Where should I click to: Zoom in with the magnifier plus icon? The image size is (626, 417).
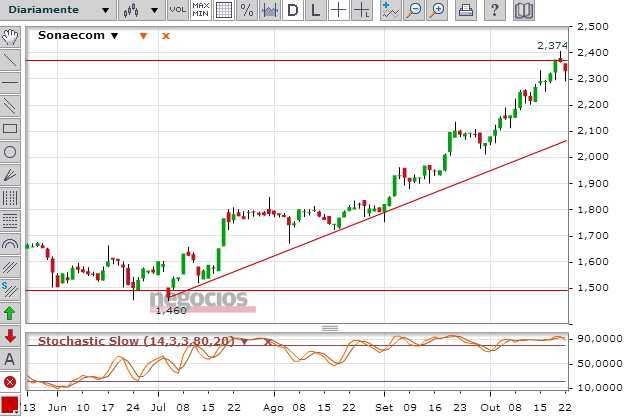coord(437,10)
